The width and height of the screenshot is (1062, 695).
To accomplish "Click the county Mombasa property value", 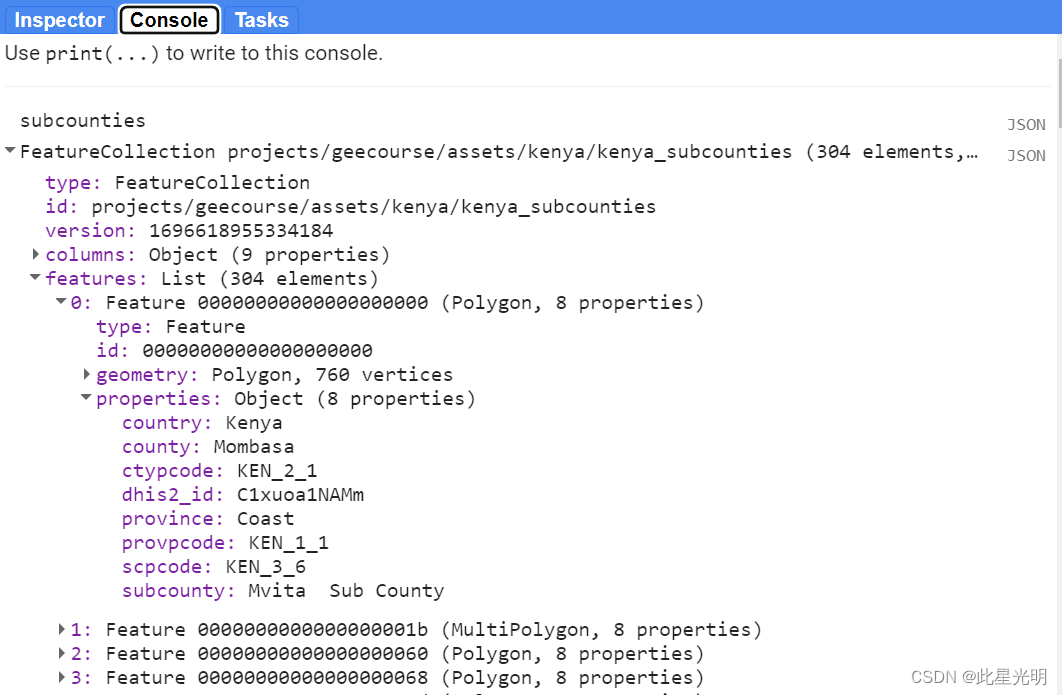I will [253, 446].
